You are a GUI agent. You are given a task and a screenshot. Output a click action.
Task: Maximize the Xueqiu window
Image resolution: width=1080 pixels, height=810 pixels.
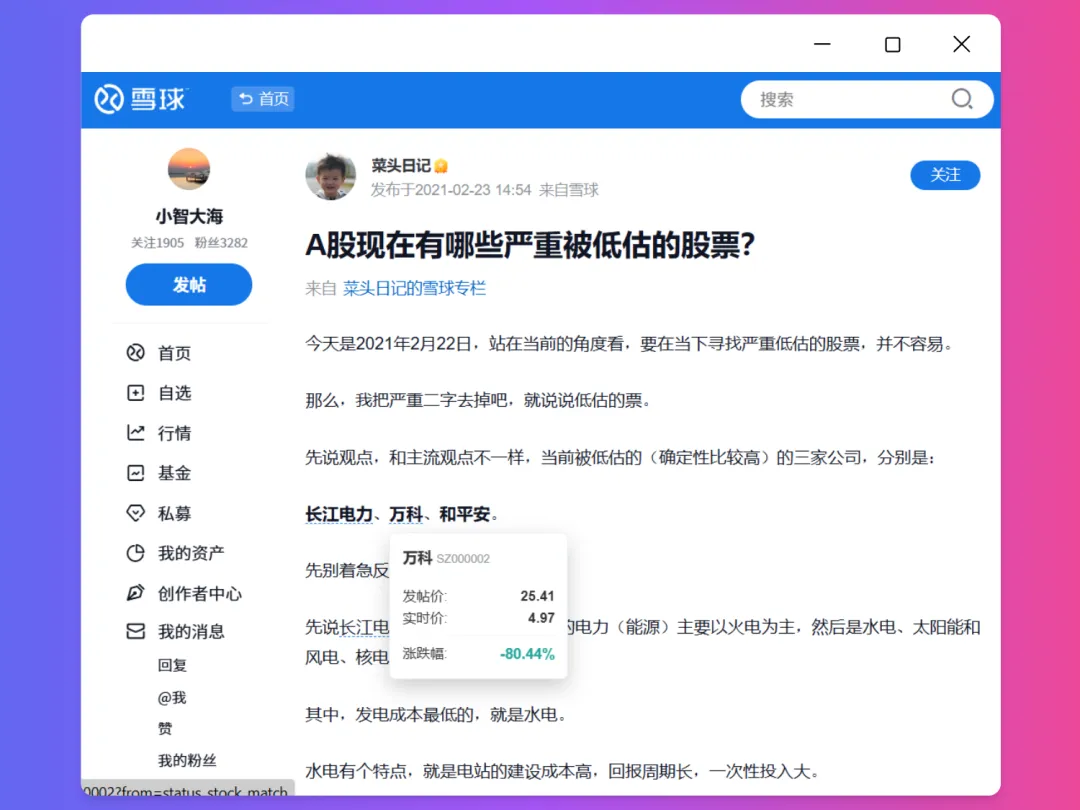point(893,44)
